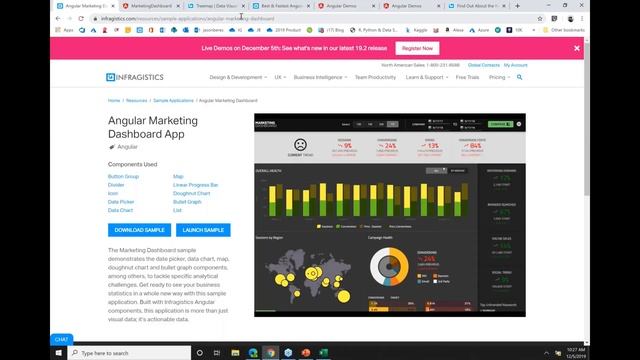The image size is (640, 360).
Task: Open the Kaggle bookmark
Action: click(416, 30)
